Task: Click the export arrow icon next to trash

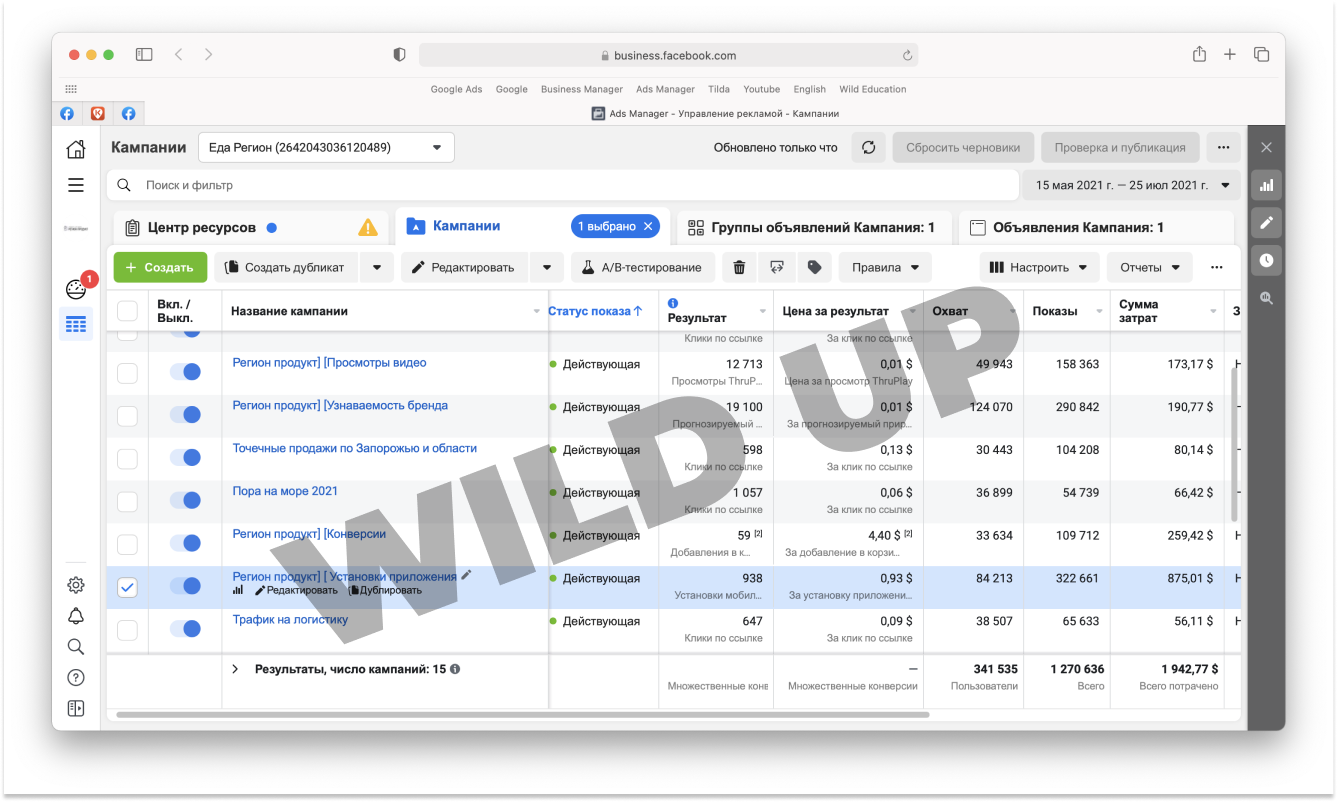Action: tap(776, 267)
